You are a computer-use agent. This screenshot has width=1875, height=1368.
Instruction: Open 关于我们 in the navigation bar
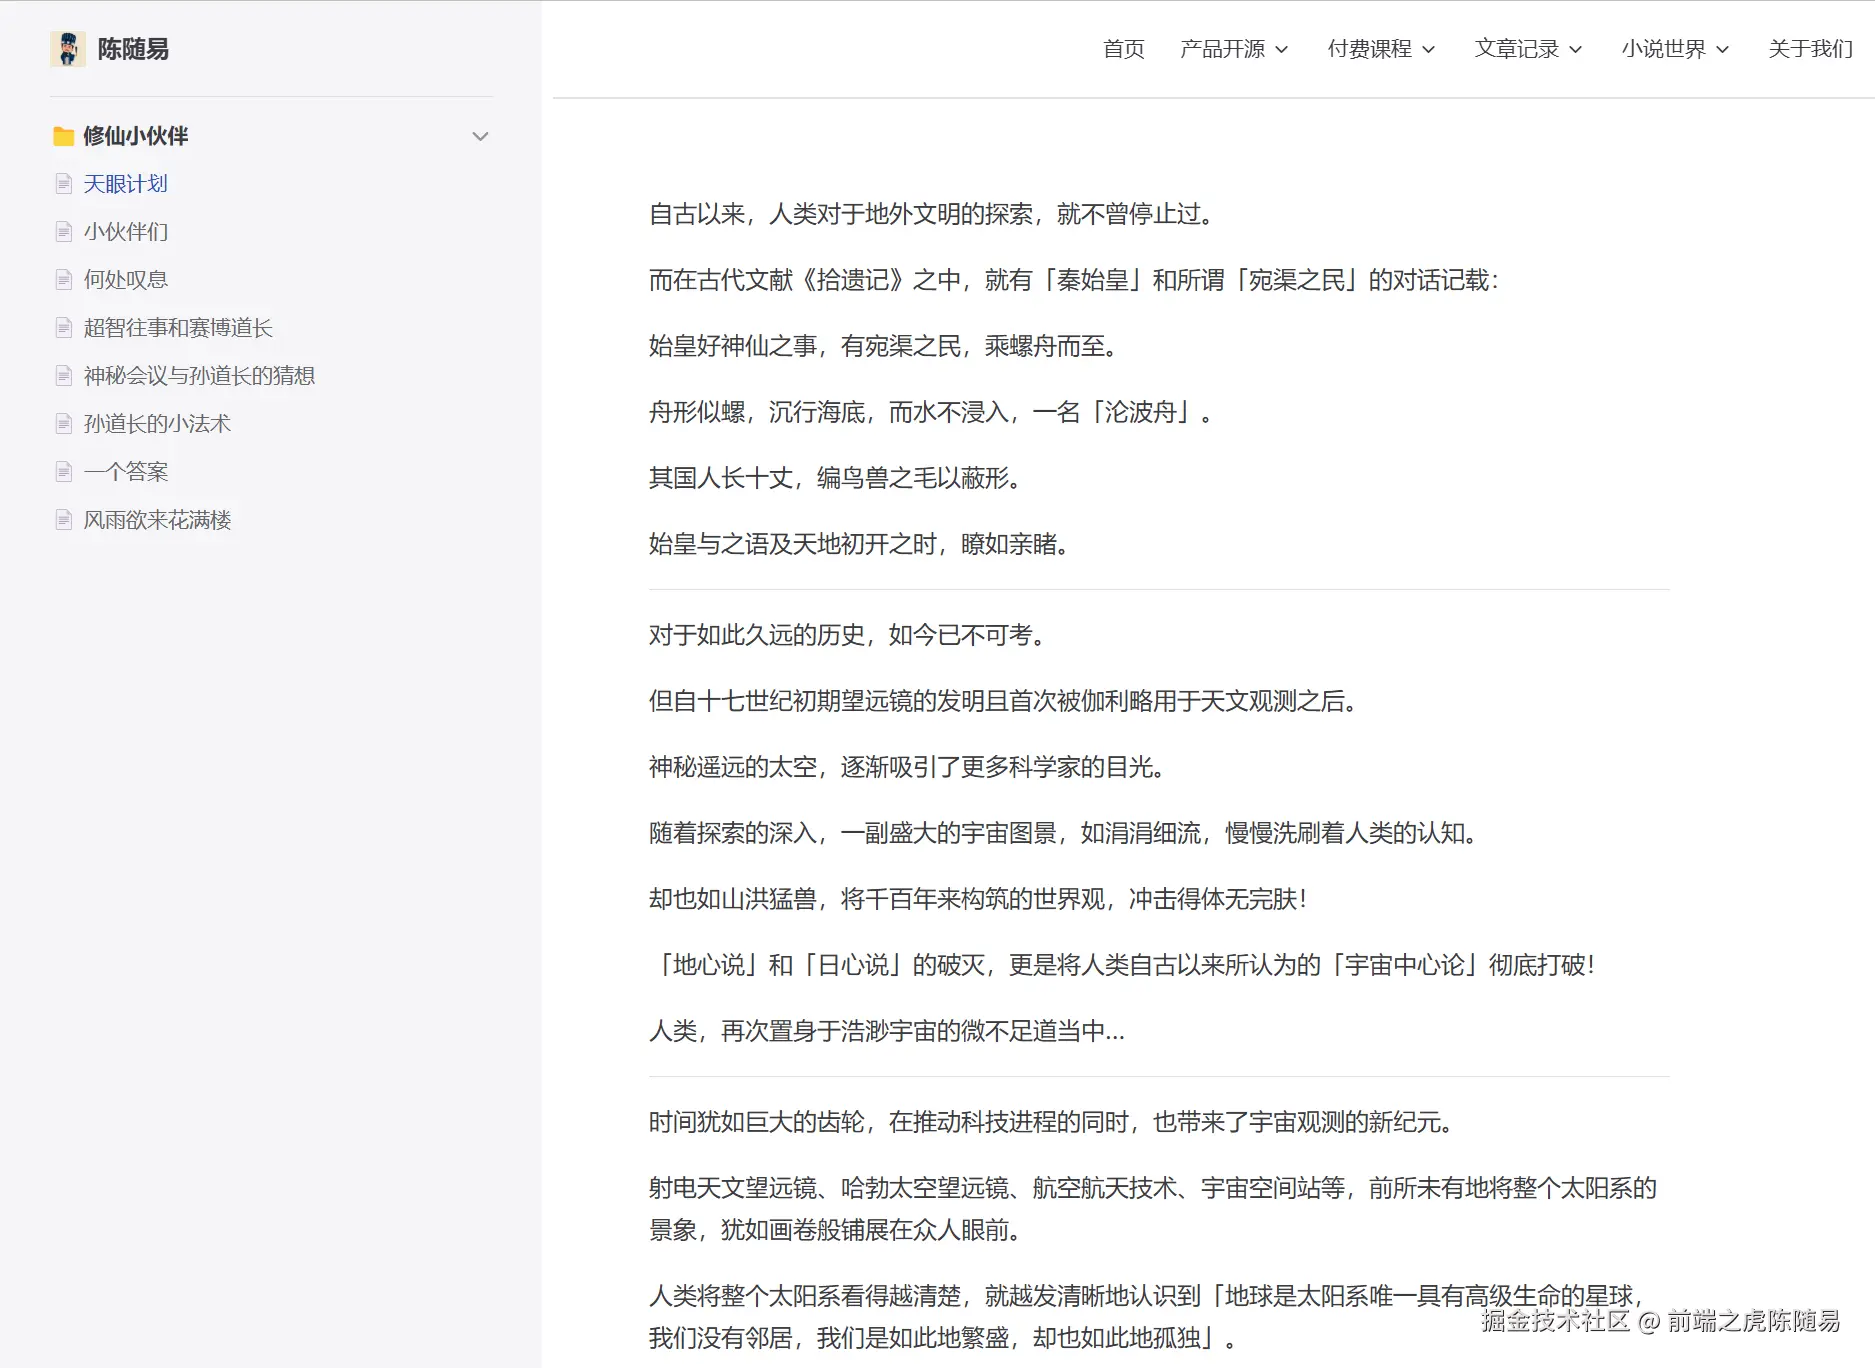[1810, 49]
